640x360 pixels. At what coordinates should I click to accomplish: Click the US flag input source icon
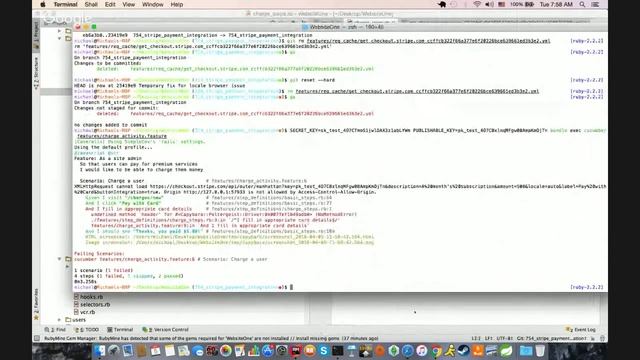[502, 4]
